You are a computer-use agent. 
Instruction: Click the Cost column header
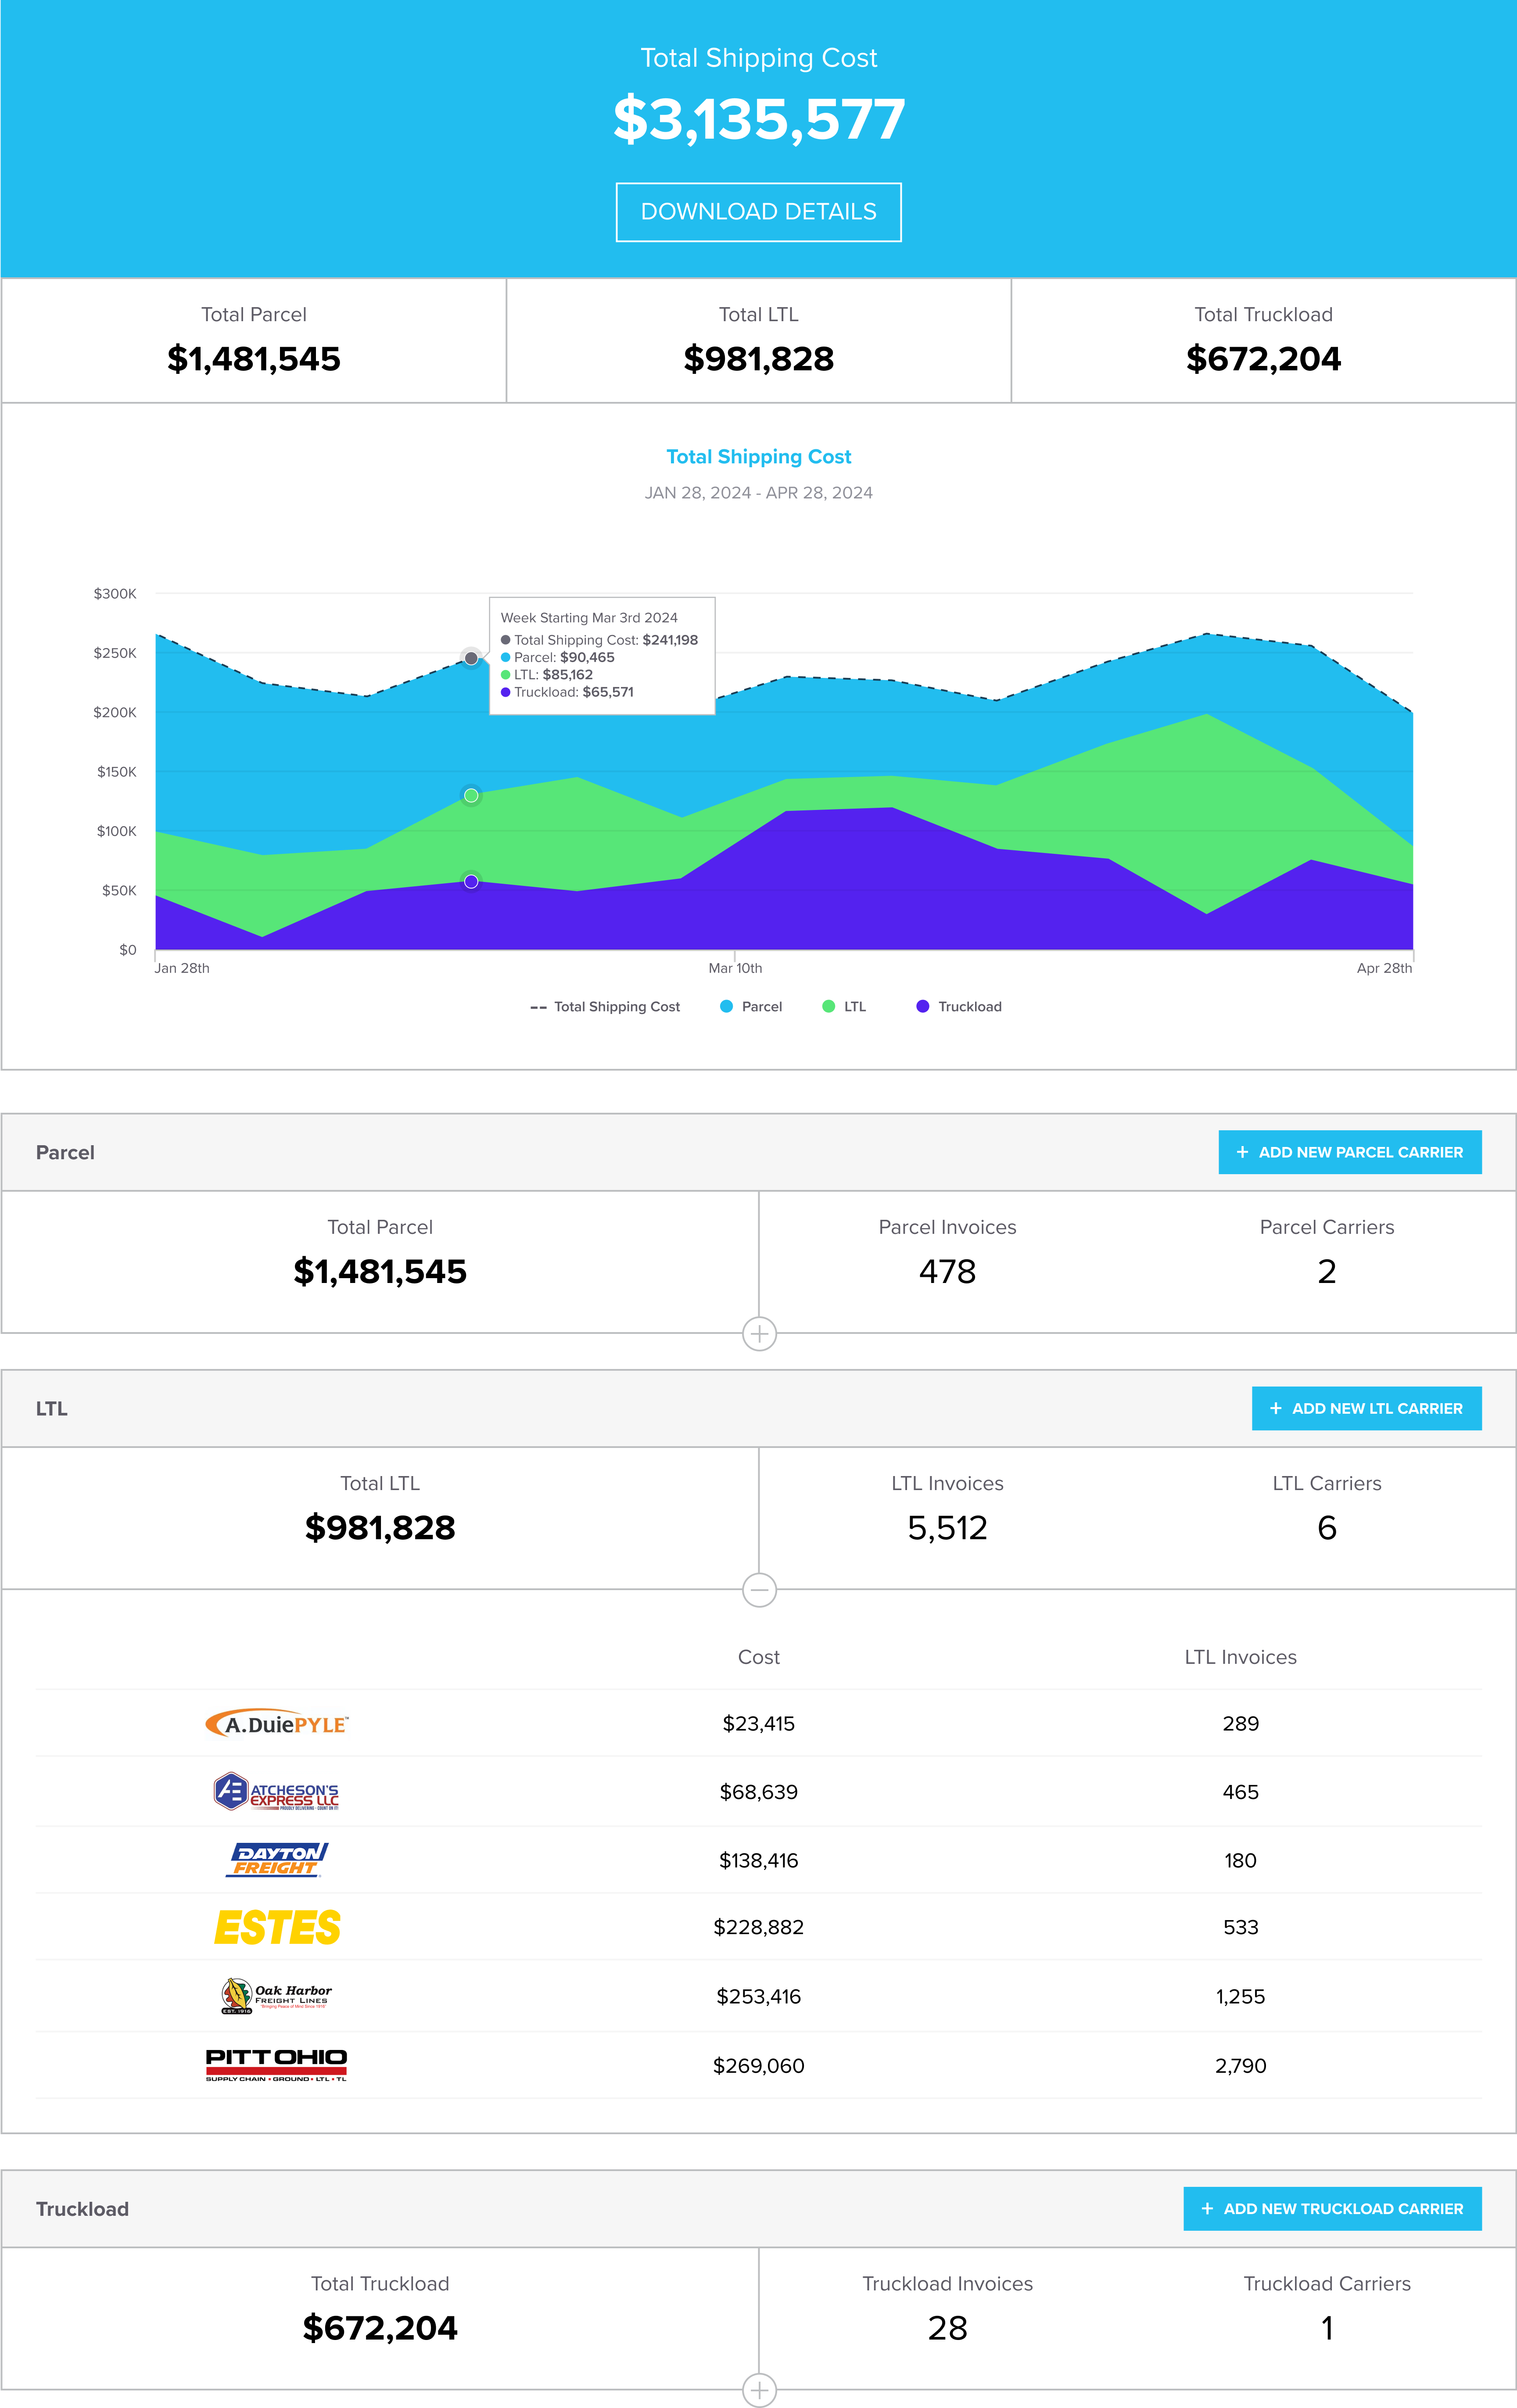(x=759, y=1657)
